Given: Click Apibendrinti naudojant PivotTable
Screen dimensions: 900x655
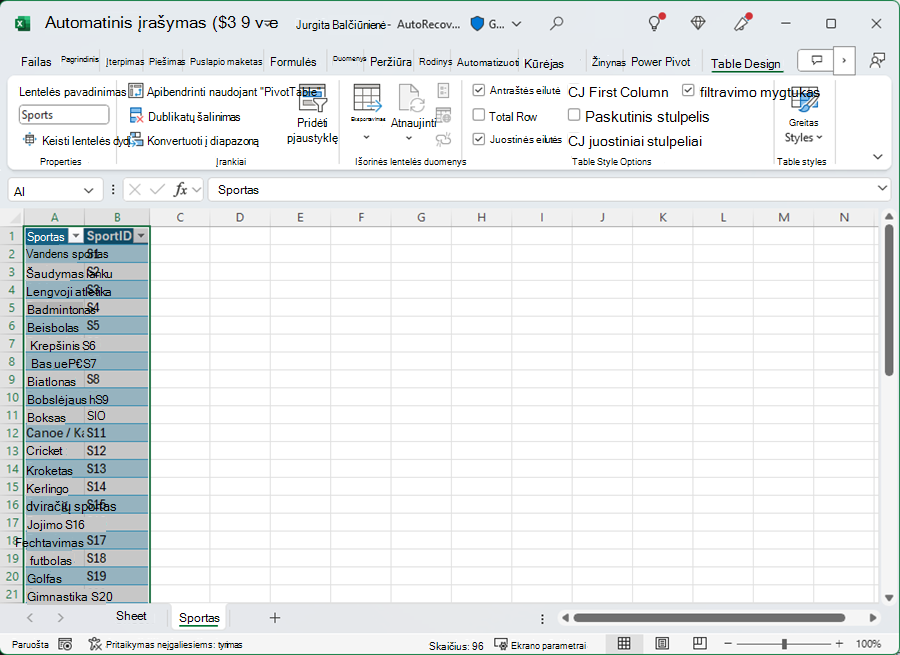Looking at the screenshot, I should pos(224,91).
